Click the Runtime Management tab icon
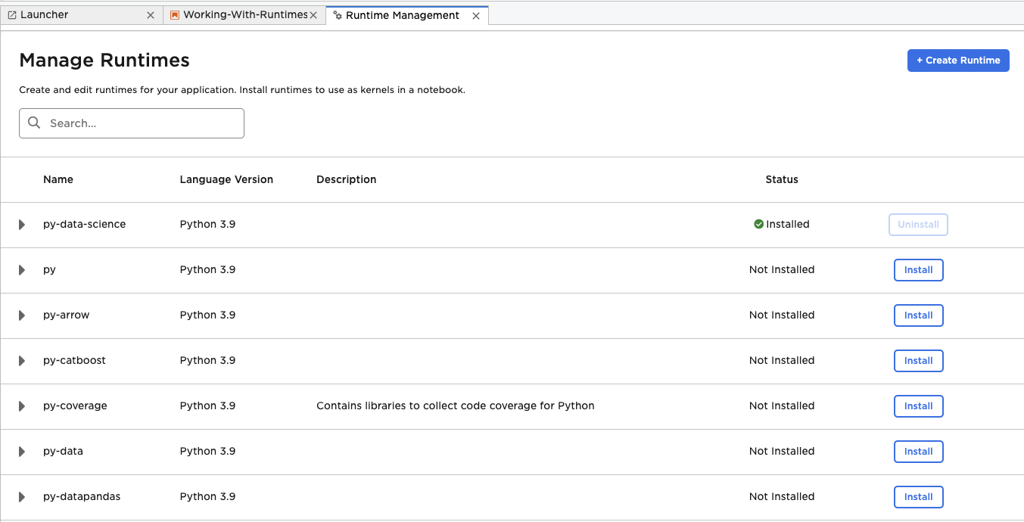This screenshot has width=1024, height=522. [337, 16]
